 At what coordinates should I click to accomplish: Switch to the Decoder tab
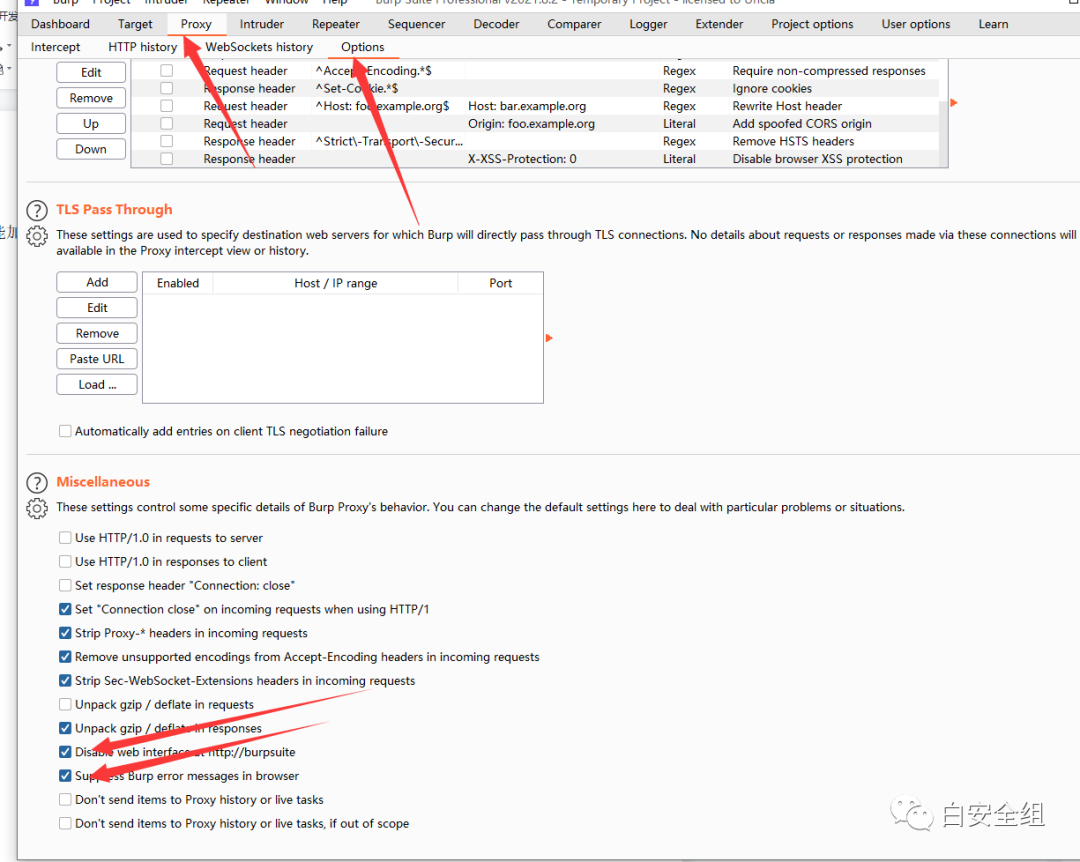496,24
